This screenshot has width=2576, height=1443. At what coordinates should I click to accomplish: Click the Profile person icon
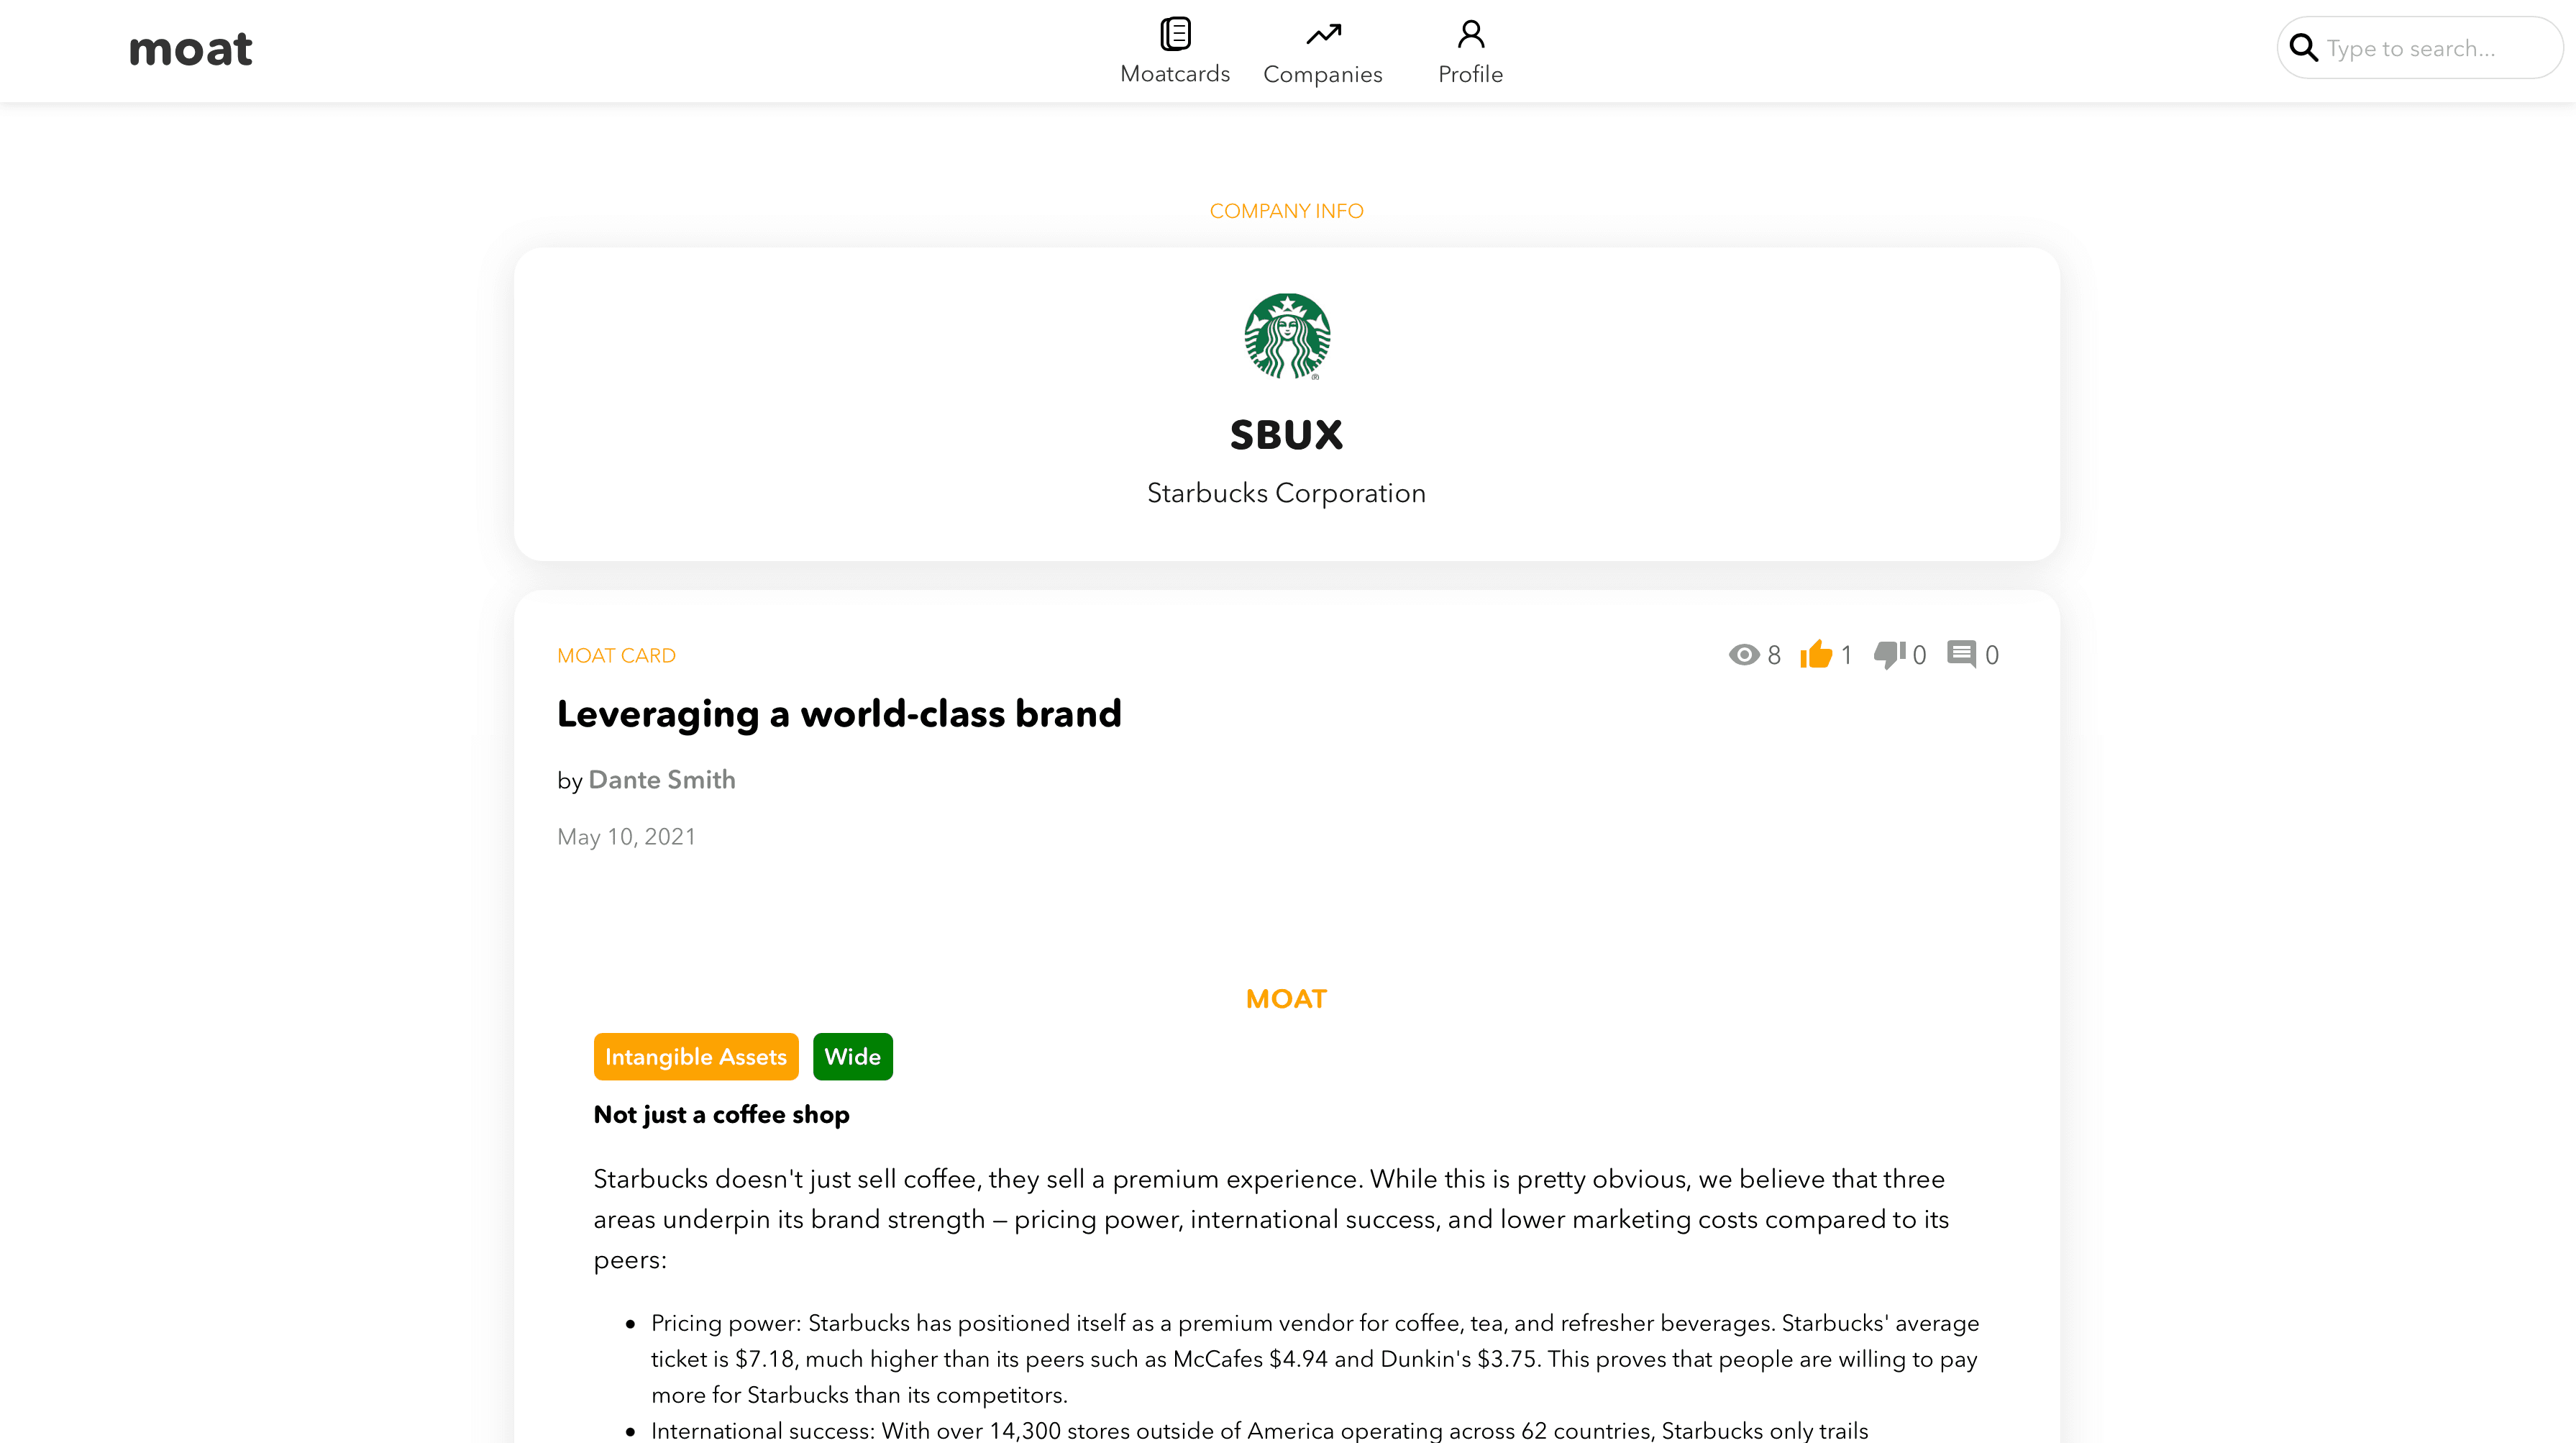click(1470, 34)
